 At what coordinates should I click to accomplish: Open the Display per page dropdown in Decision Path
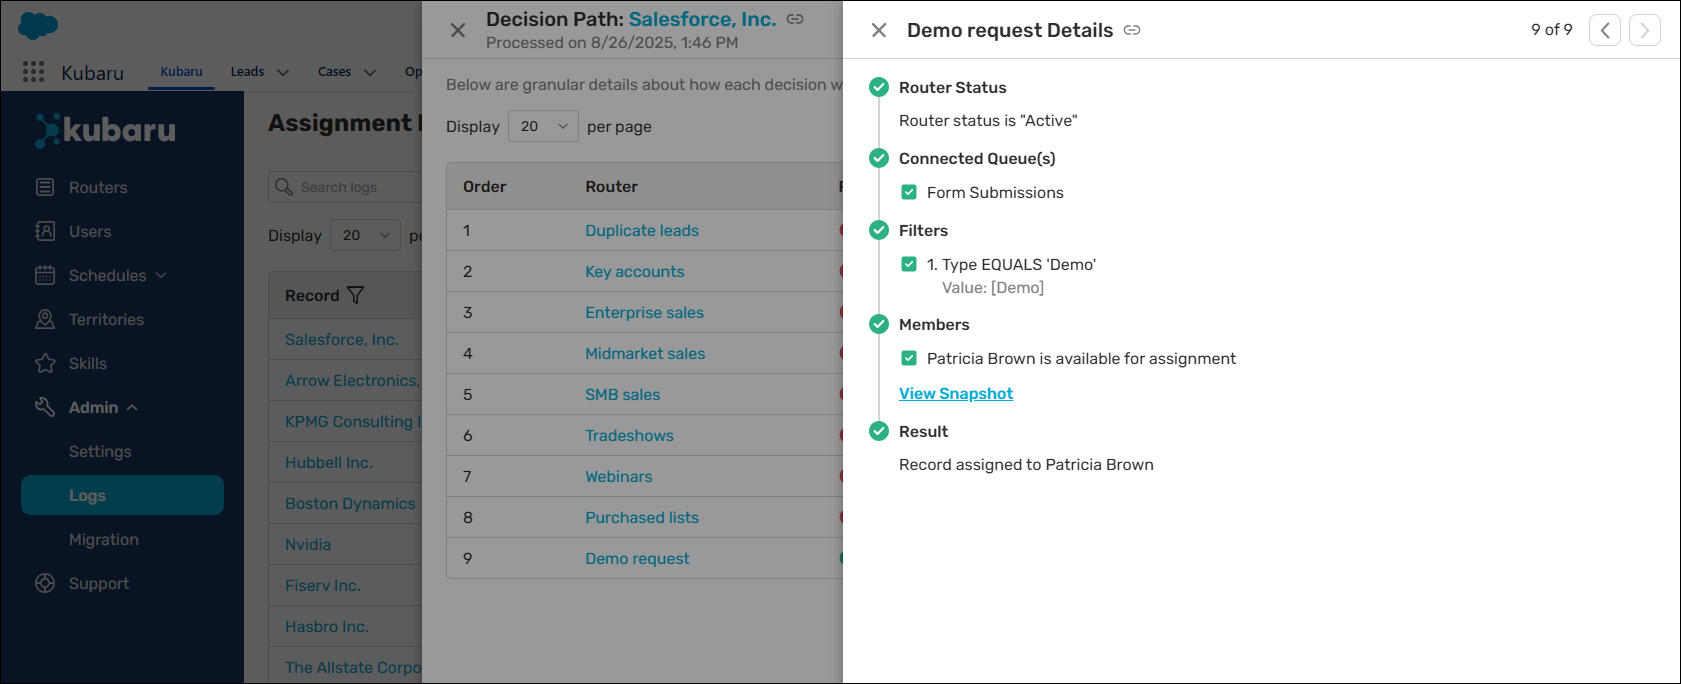pyautogui.click(x=543, y=126)
